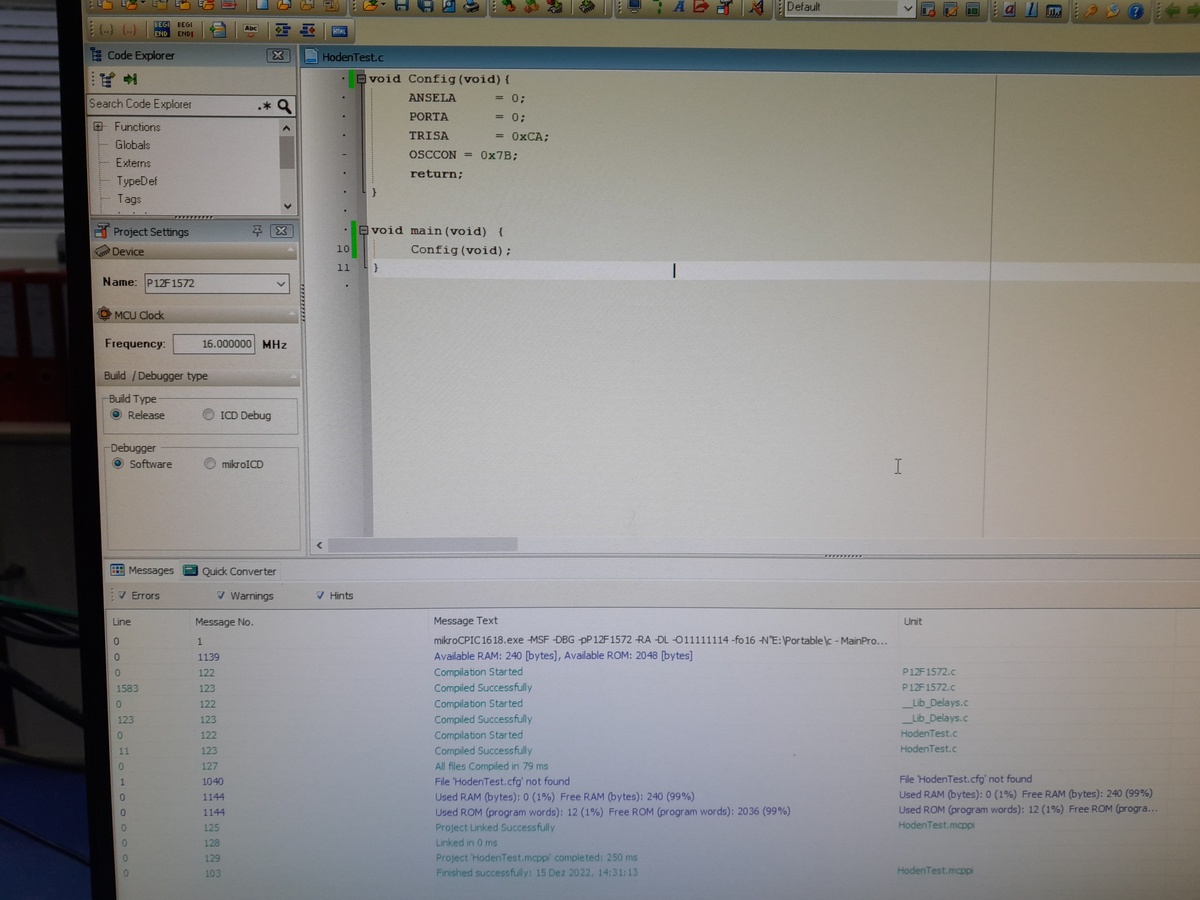Click the Message No. column header
Image resolution: width=1200 pixels, height=900 pixels.
(223, 622)
